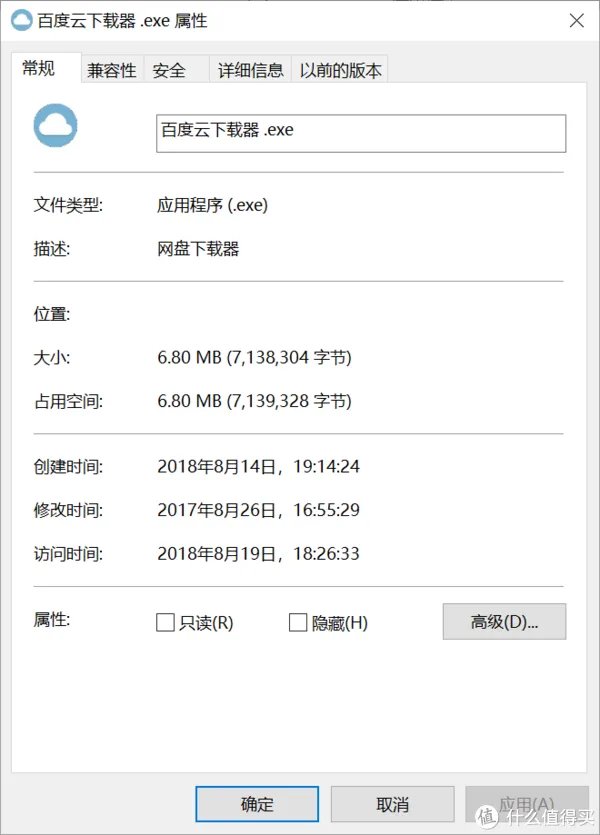Click the title bar cloud icon
This screenshot has width=600, height=835.
(x=22, y=20)
